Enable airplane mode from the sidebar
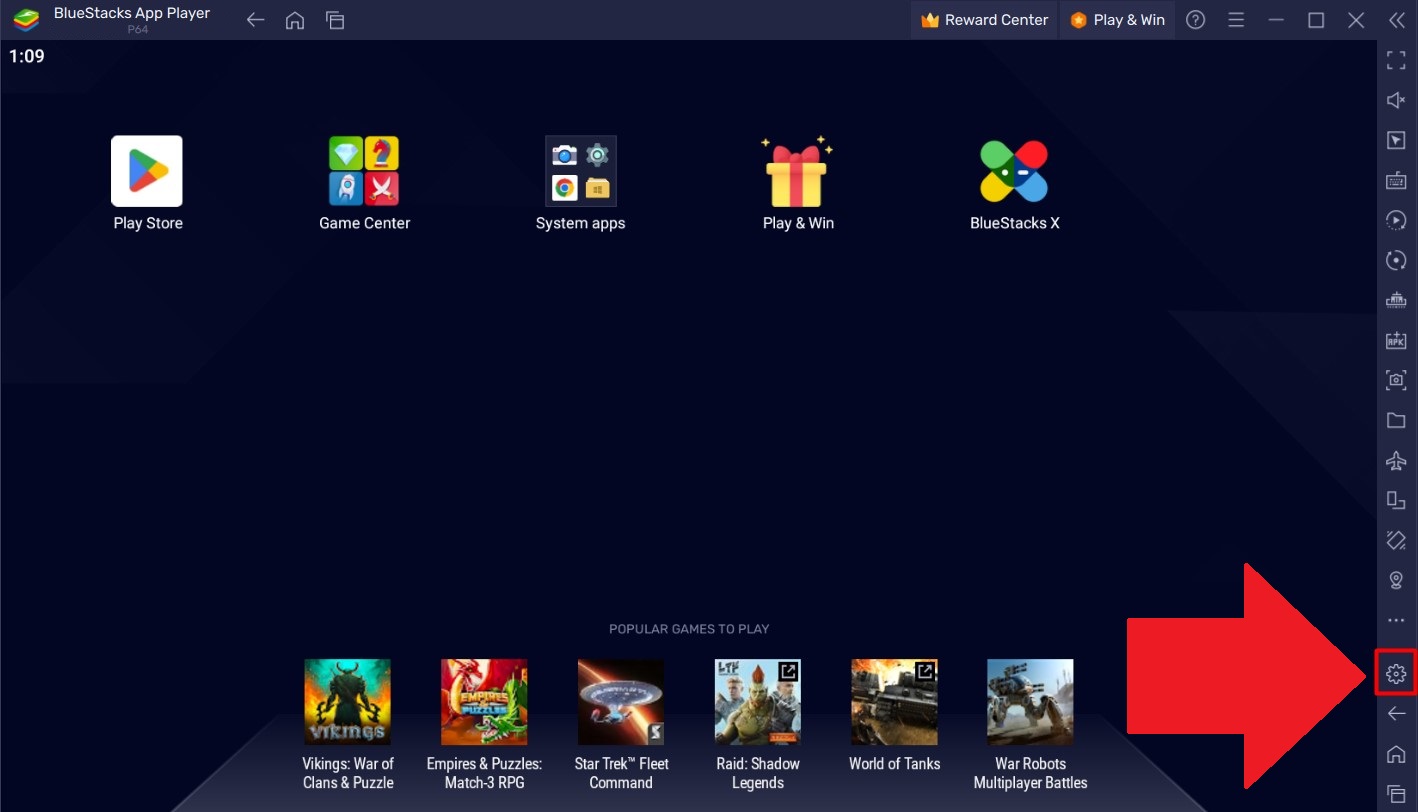This screenshot has height=812, width=1418. tap(1396, 460)
